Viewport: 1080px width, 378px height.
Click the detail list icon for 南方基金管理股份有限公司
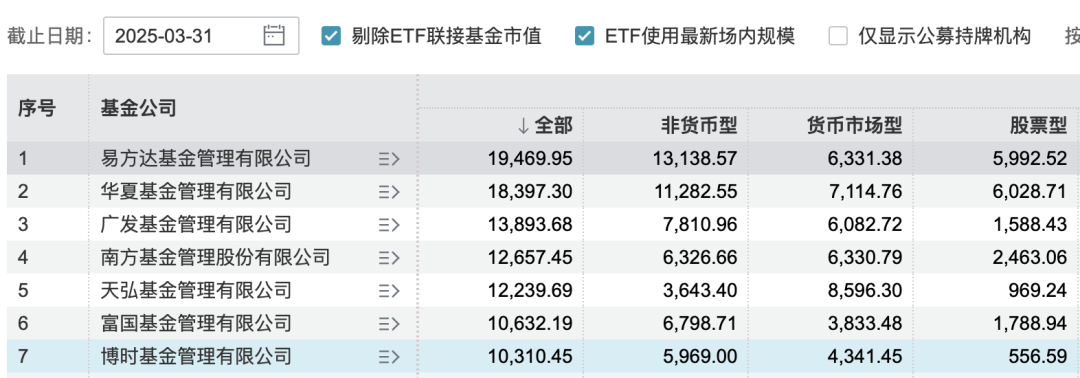click(x=389, y=258)
